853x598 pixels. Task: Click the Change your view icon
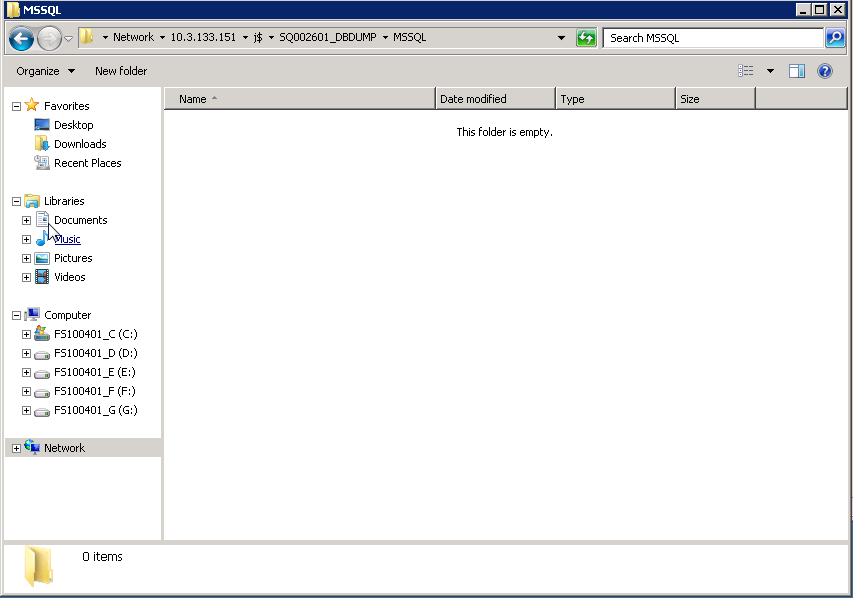point(746,71)
